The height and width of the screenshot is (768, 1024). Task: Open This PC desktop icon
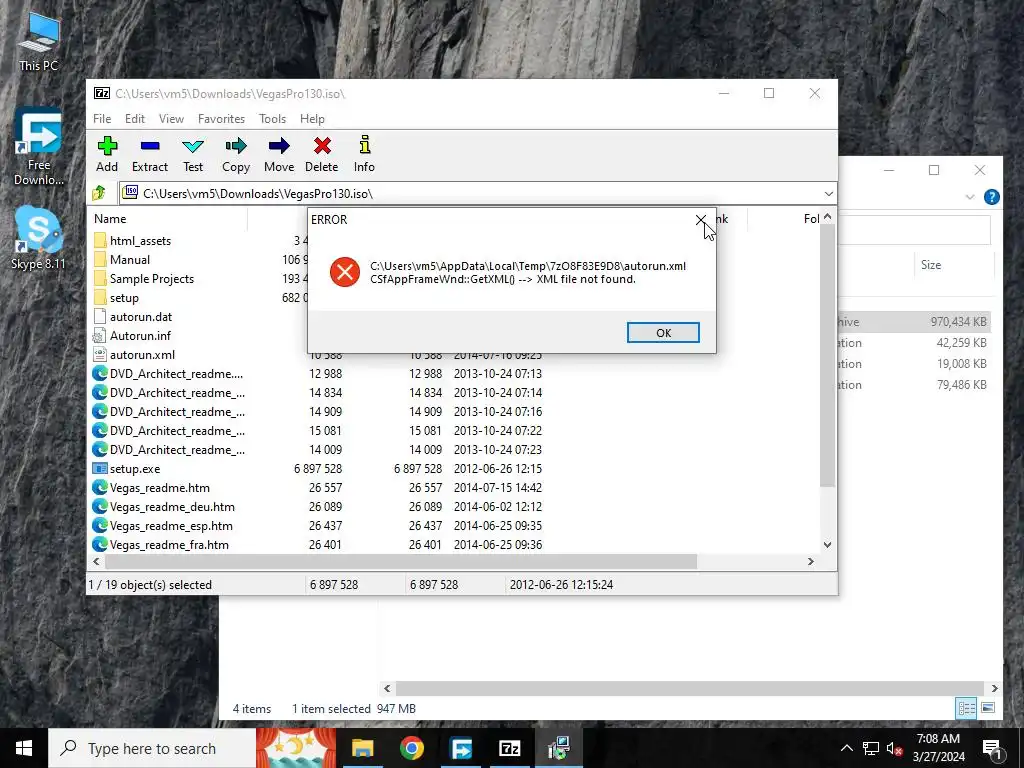click(x=39, y=44)
